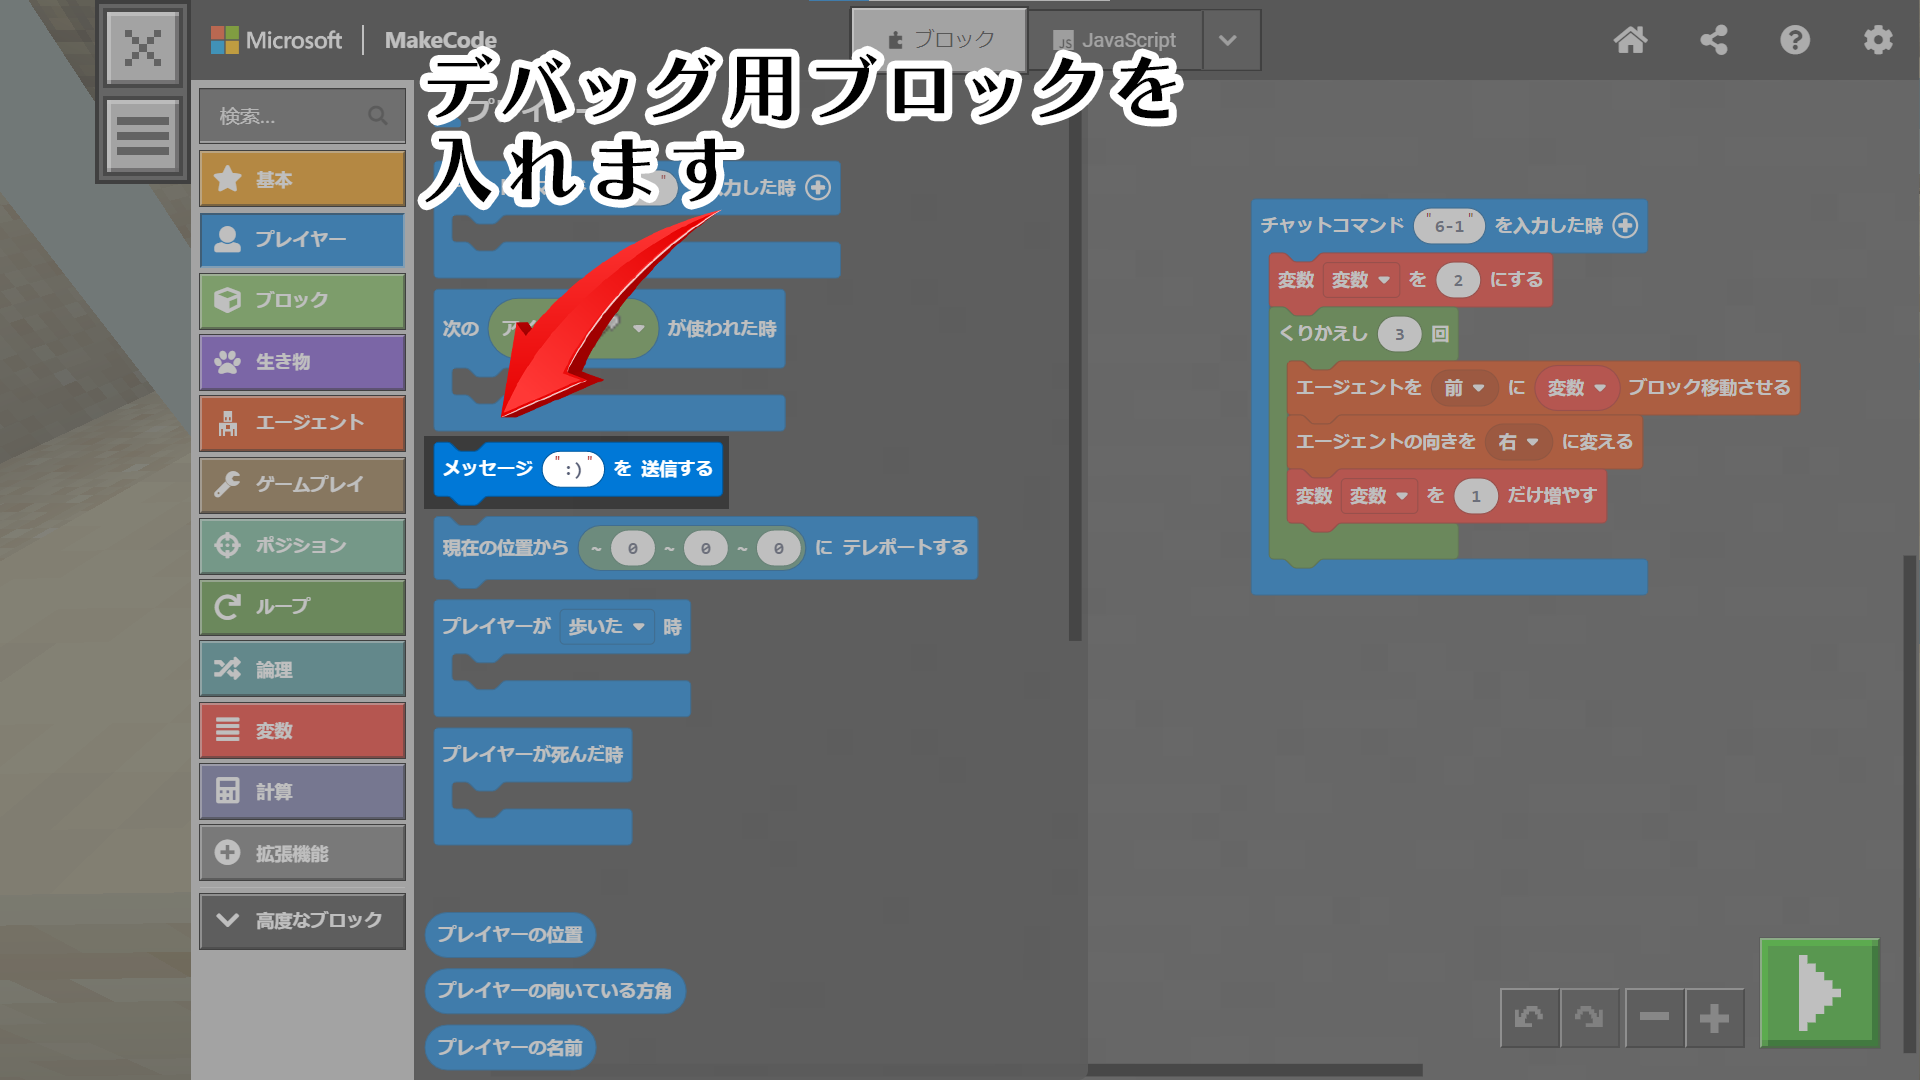This screenshot has height=1080, width=1920.
Task: Click the Home icon in header
Action: coord(1630,40)
